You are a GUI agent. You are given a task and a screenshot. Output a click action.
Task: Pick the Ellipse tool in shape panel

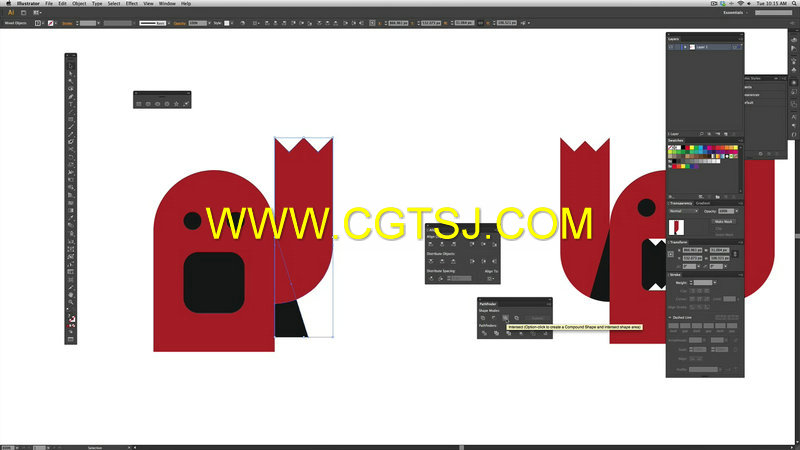coord(158,104)
